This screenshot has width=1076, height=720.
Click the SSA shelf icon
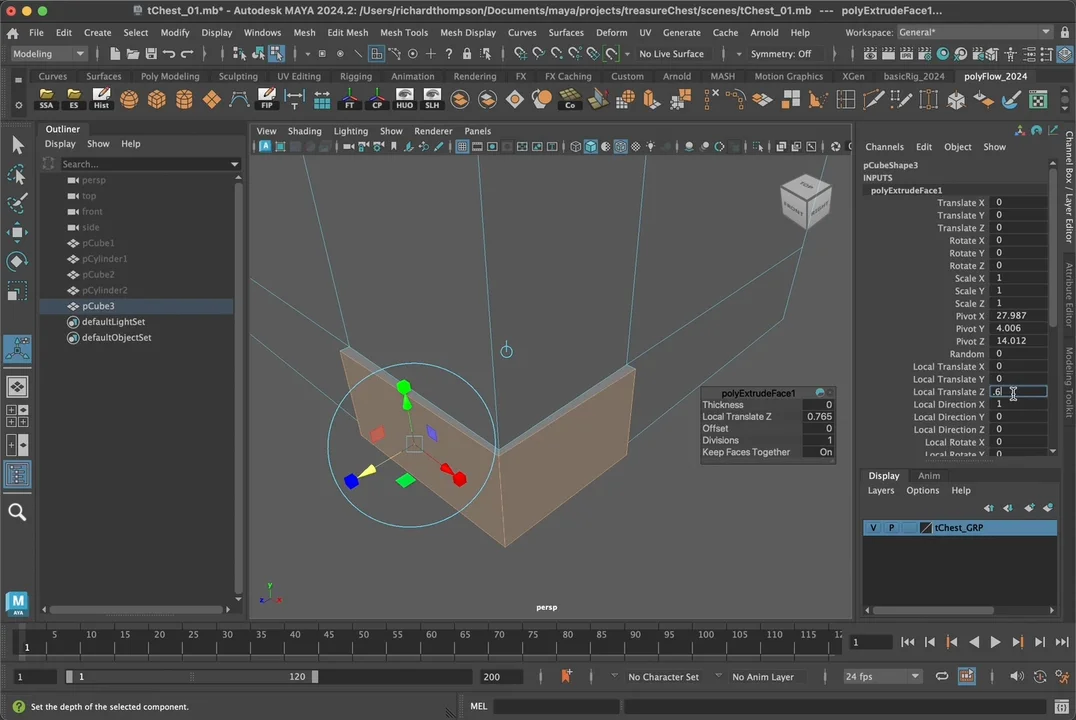[46, 99]
